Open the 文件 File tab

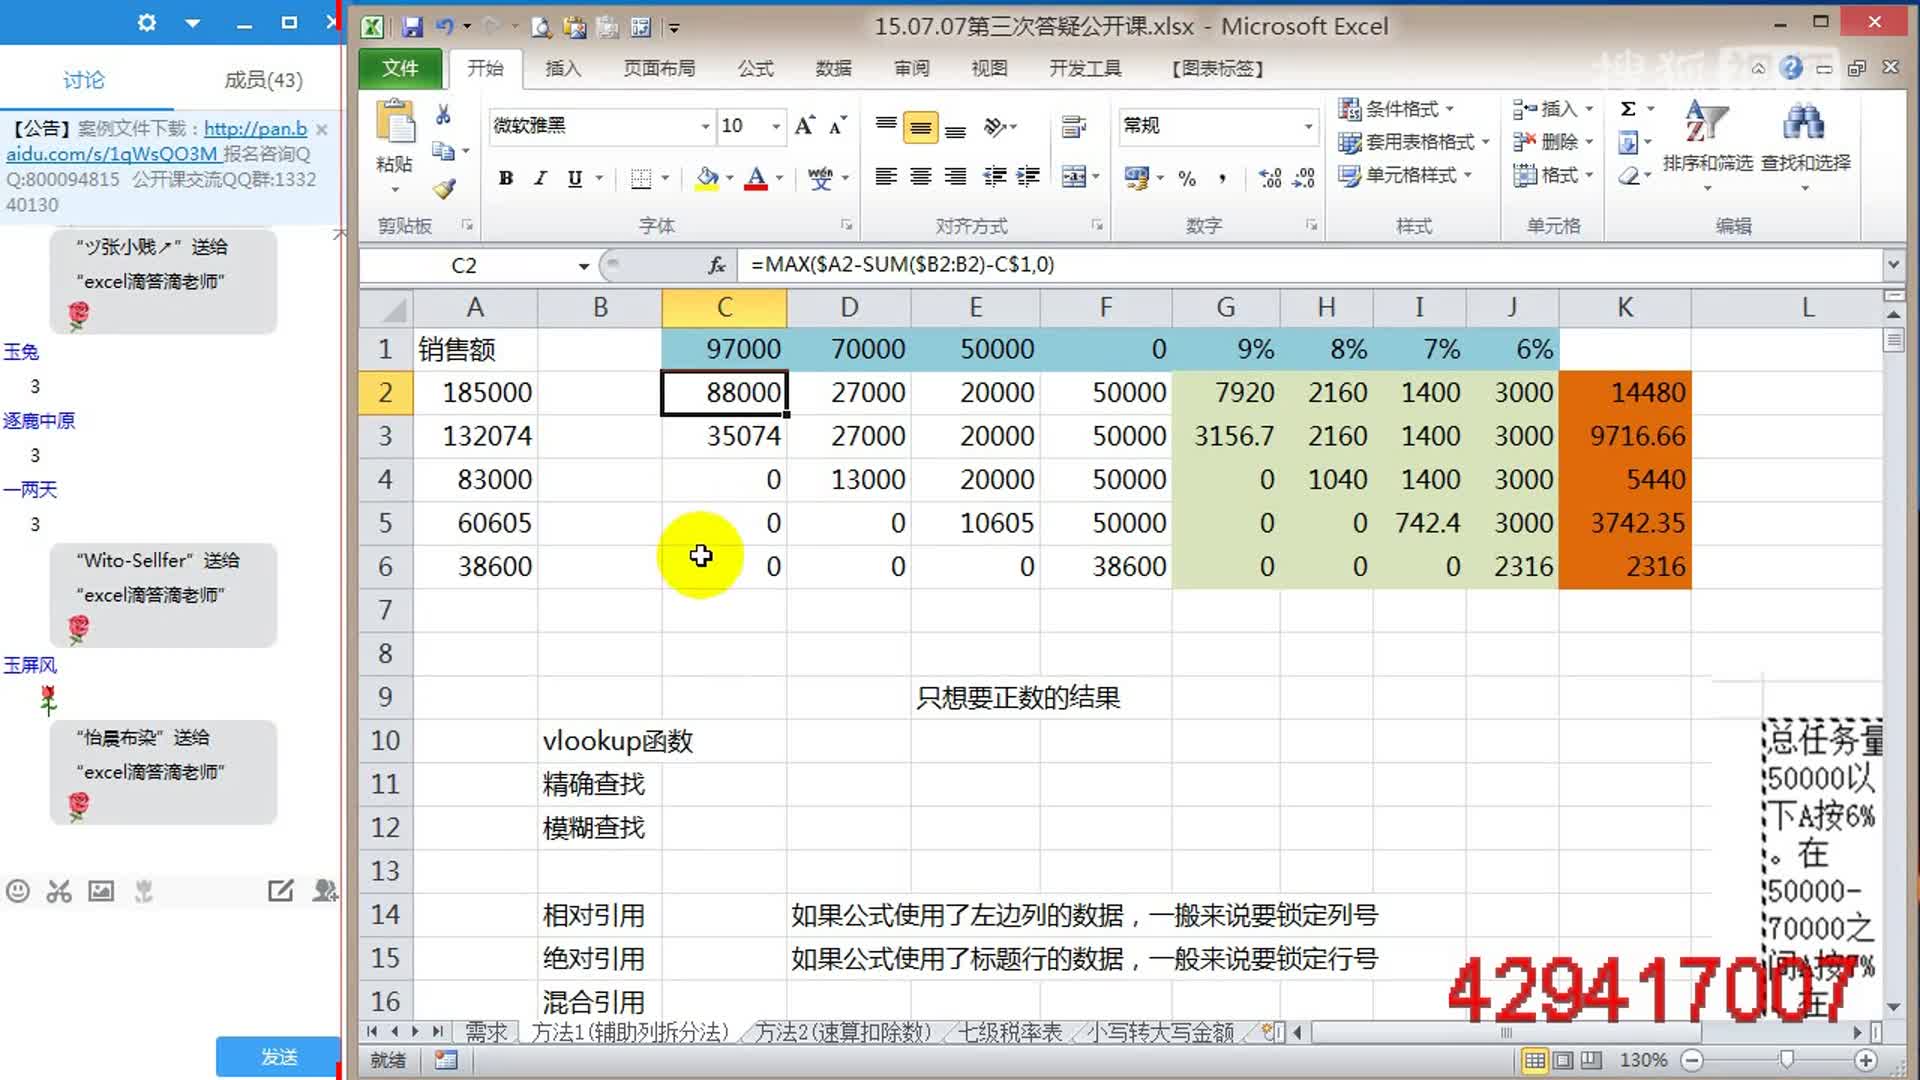point(400,68)
